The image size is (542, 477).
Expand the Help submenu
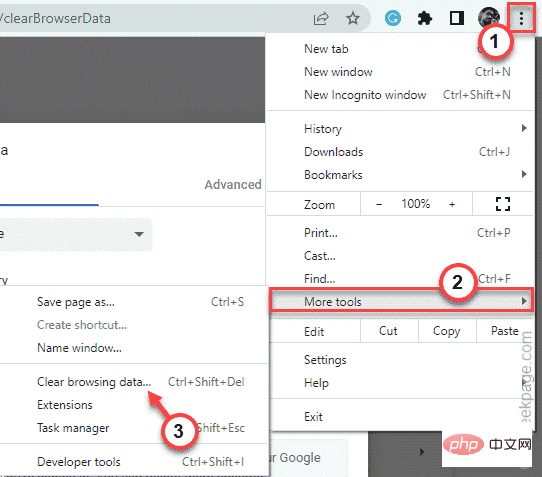point(400,383)
